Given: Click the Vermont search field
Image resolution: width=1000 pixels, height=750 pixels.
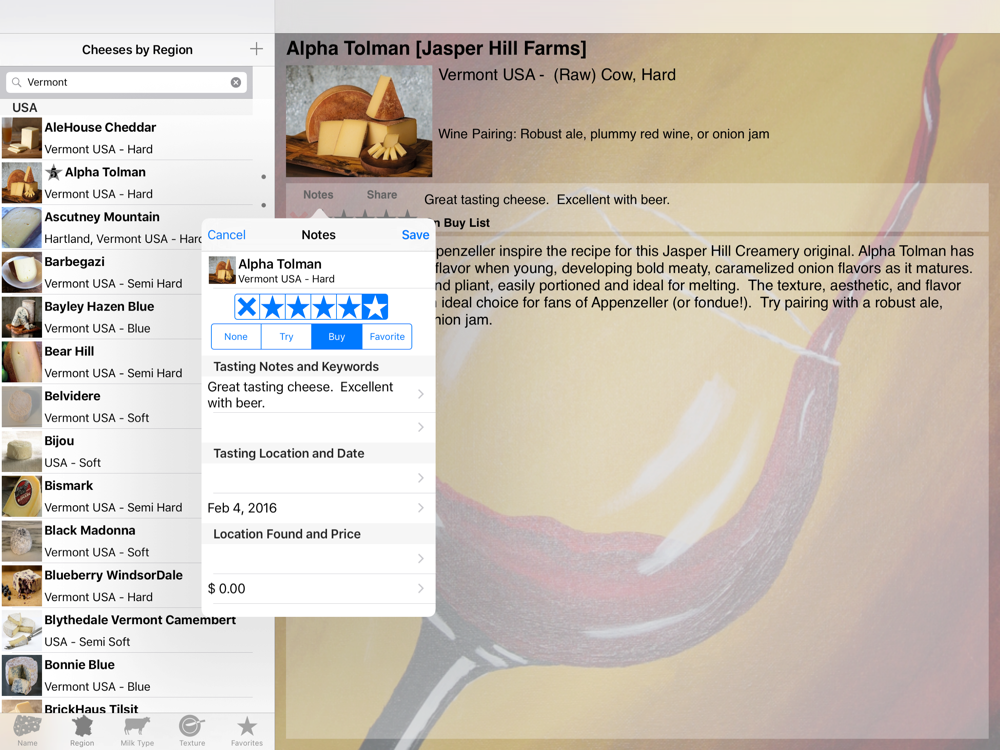Looking at the screenshot, I should coord(126,82).
